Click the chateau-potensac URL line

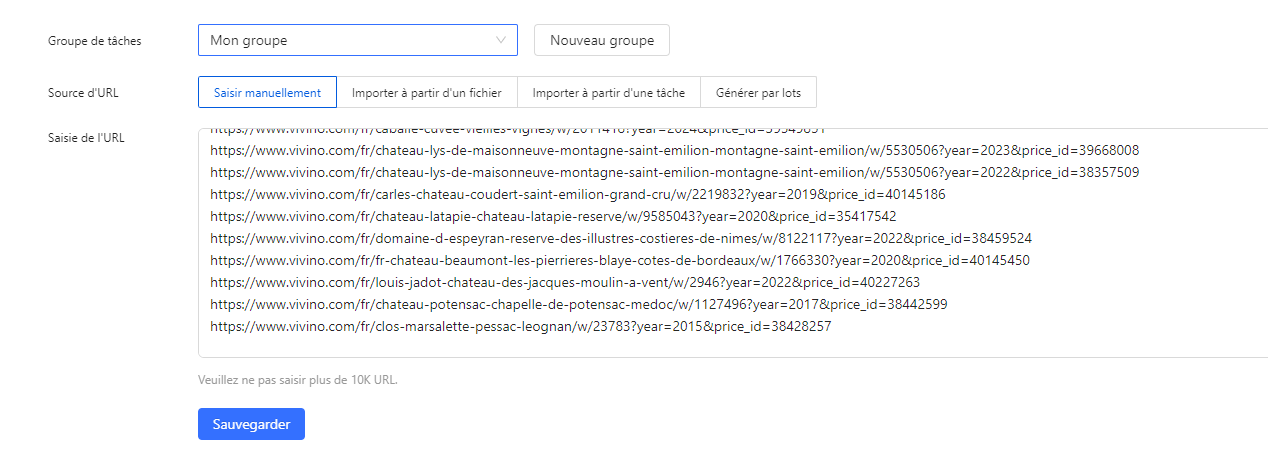point(578,304)
